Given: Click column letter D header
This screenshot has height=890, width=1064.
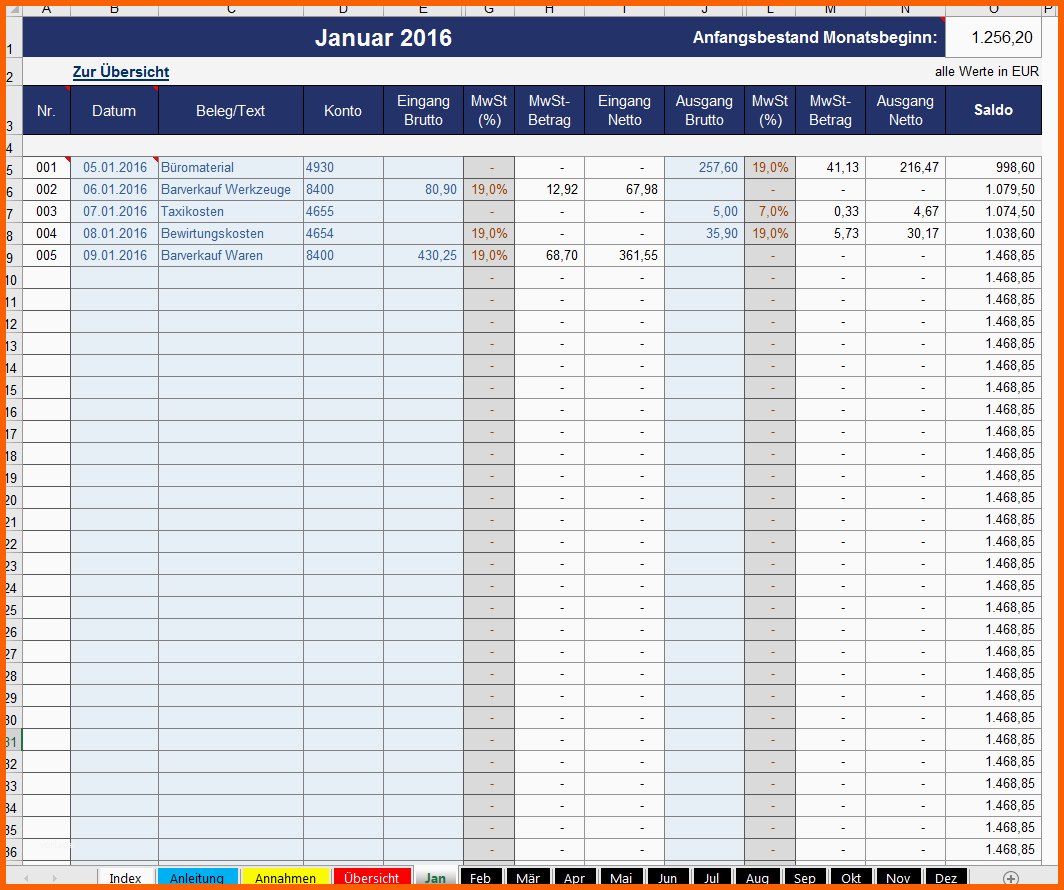Looking at the screenshot, I should [x=343, y=9].
